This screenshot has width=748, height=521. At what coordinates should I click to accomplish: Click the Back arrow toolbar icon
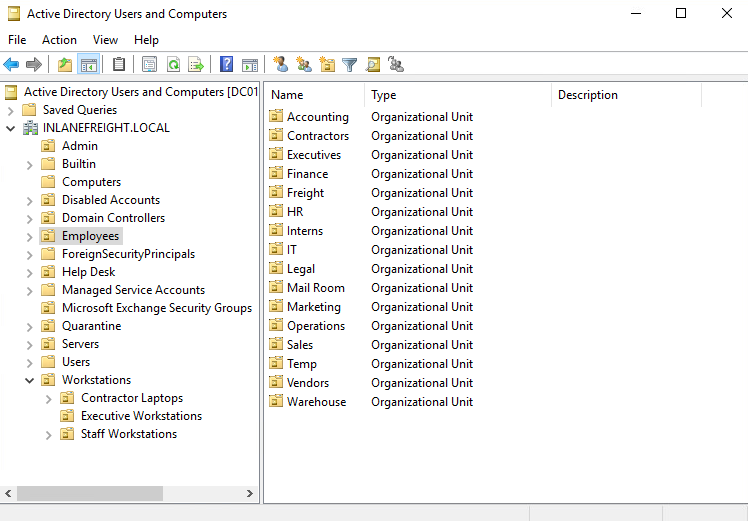pos(12,65)
